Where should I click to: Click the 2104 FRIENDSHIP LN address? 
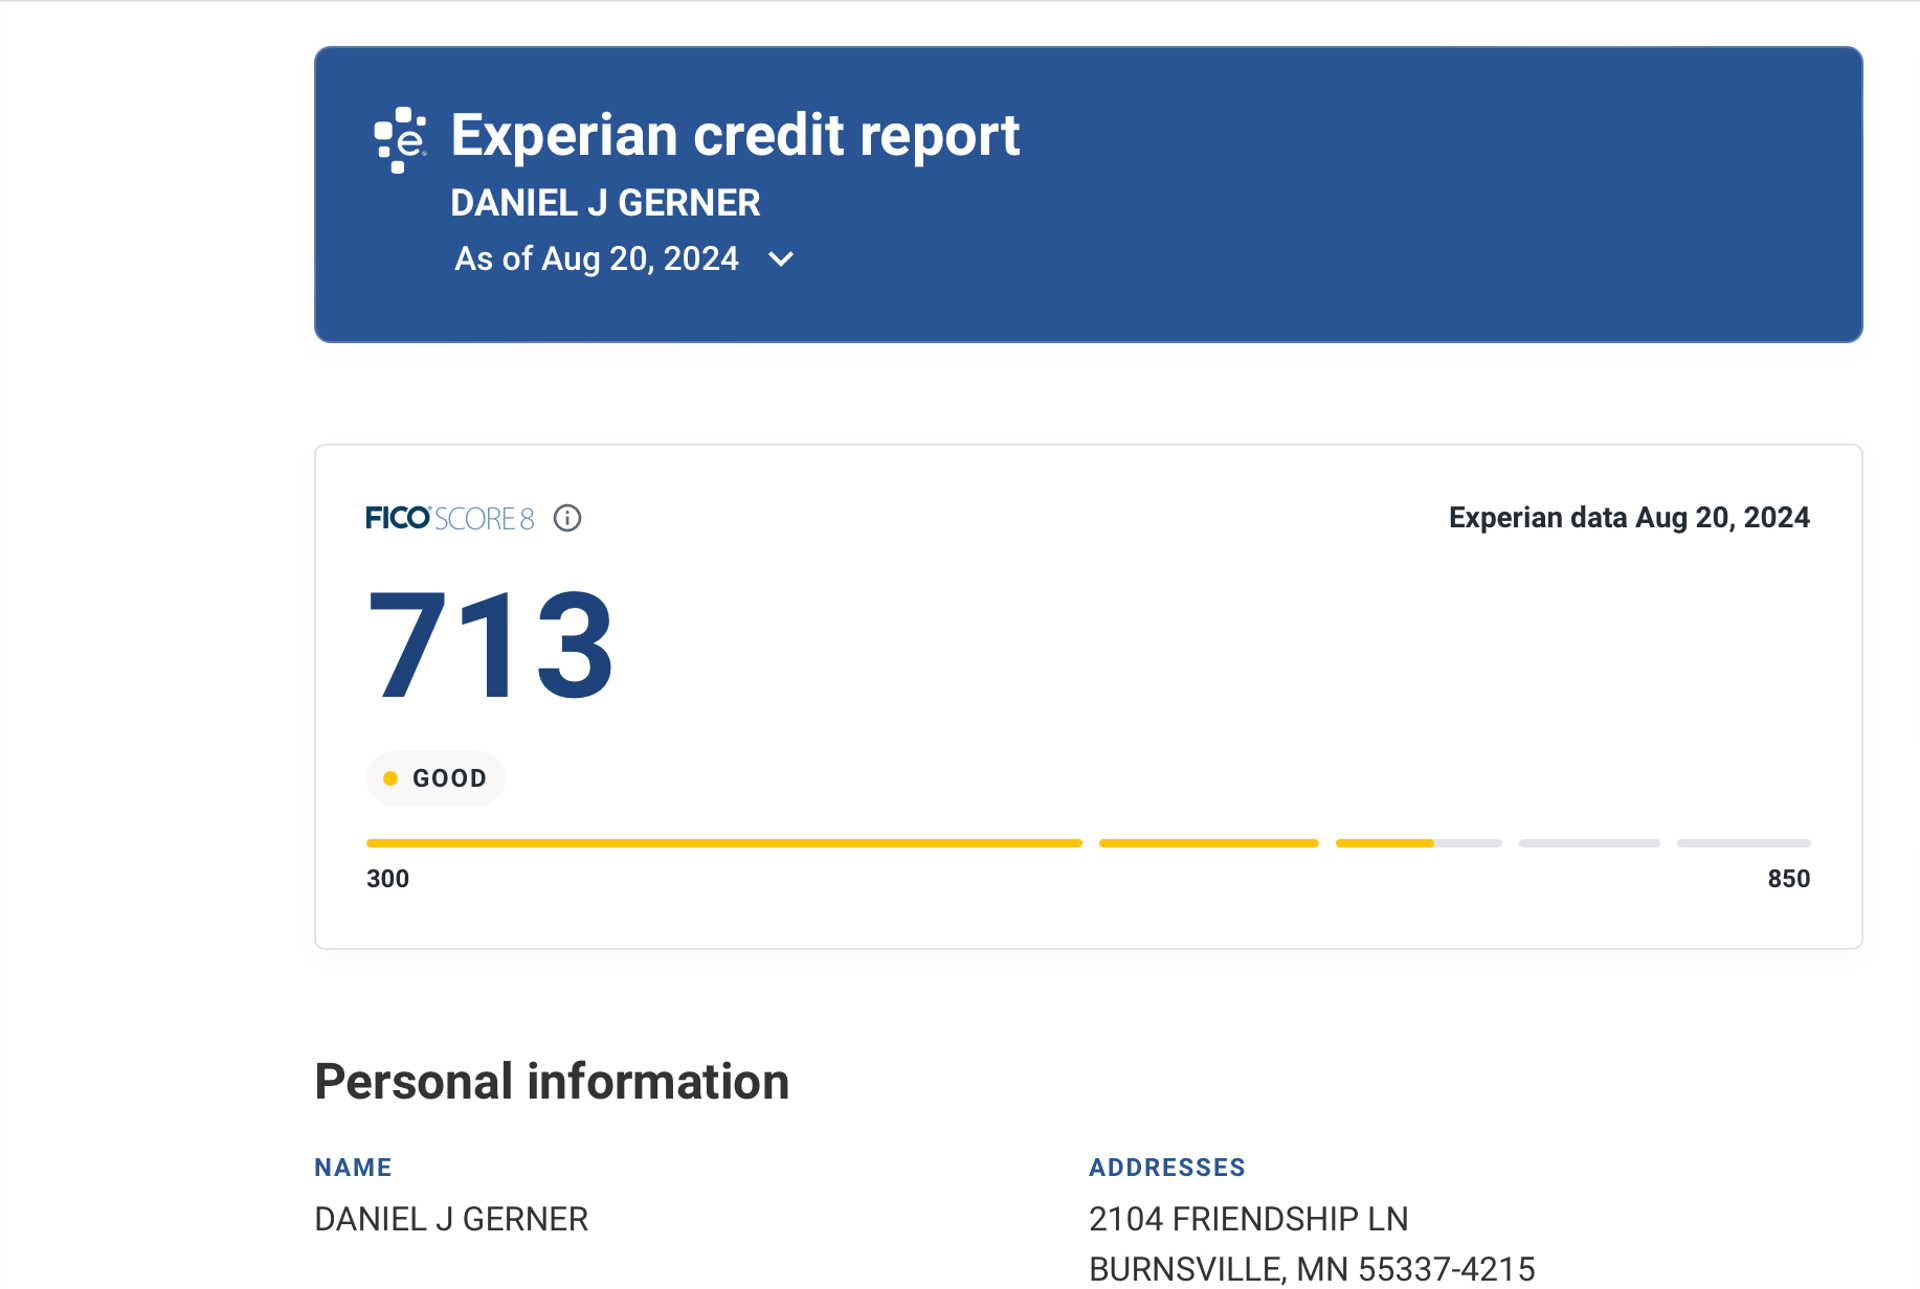pyautogui.click(x=1248, y=1219)
